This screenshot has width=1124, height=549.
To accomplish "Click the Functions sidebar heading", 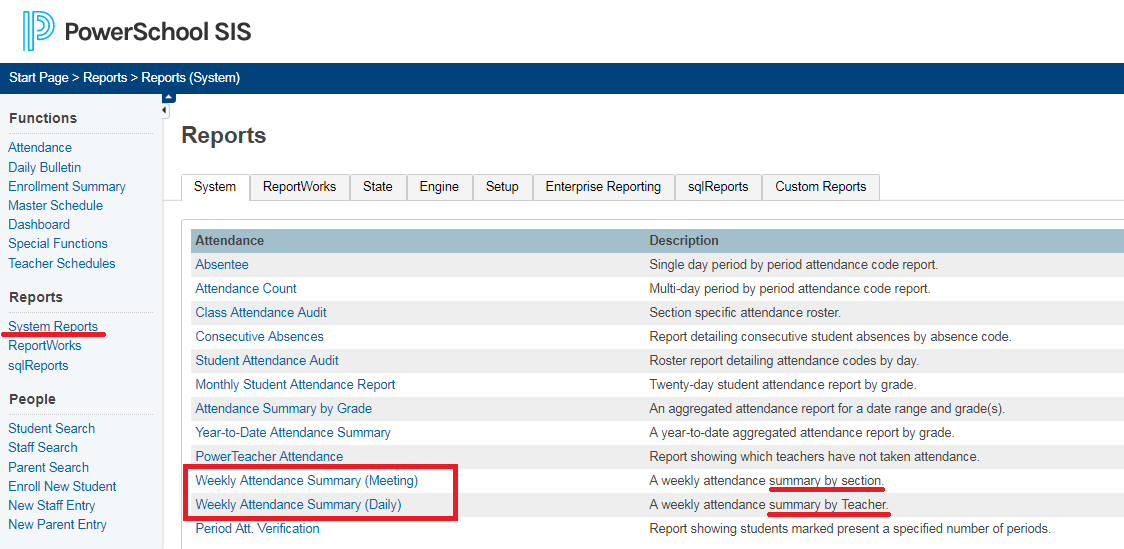I will tap(43, 118).
